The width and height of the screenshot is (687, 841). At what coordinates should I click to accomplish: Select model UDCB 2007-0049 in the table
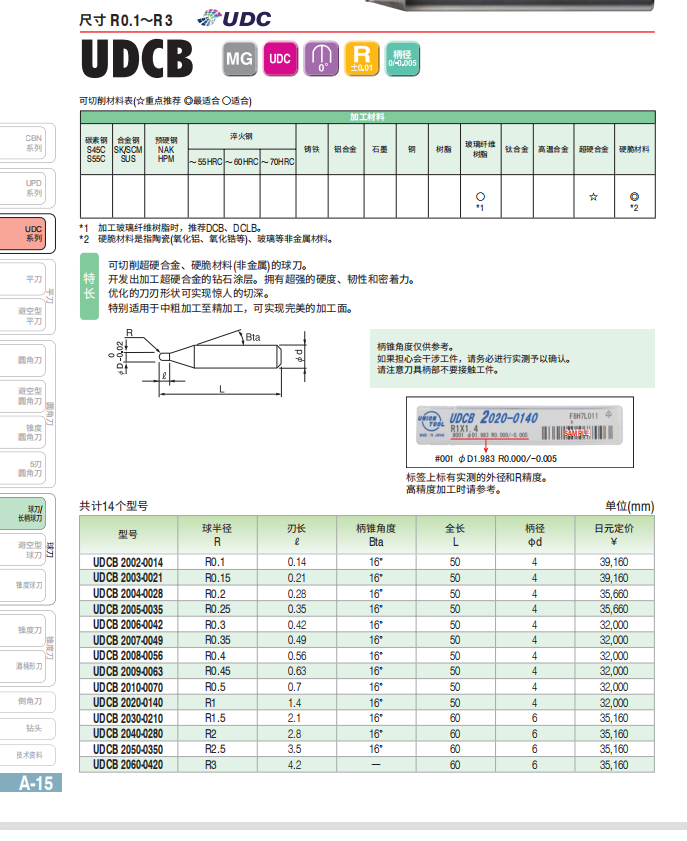[x=128, y=640]
